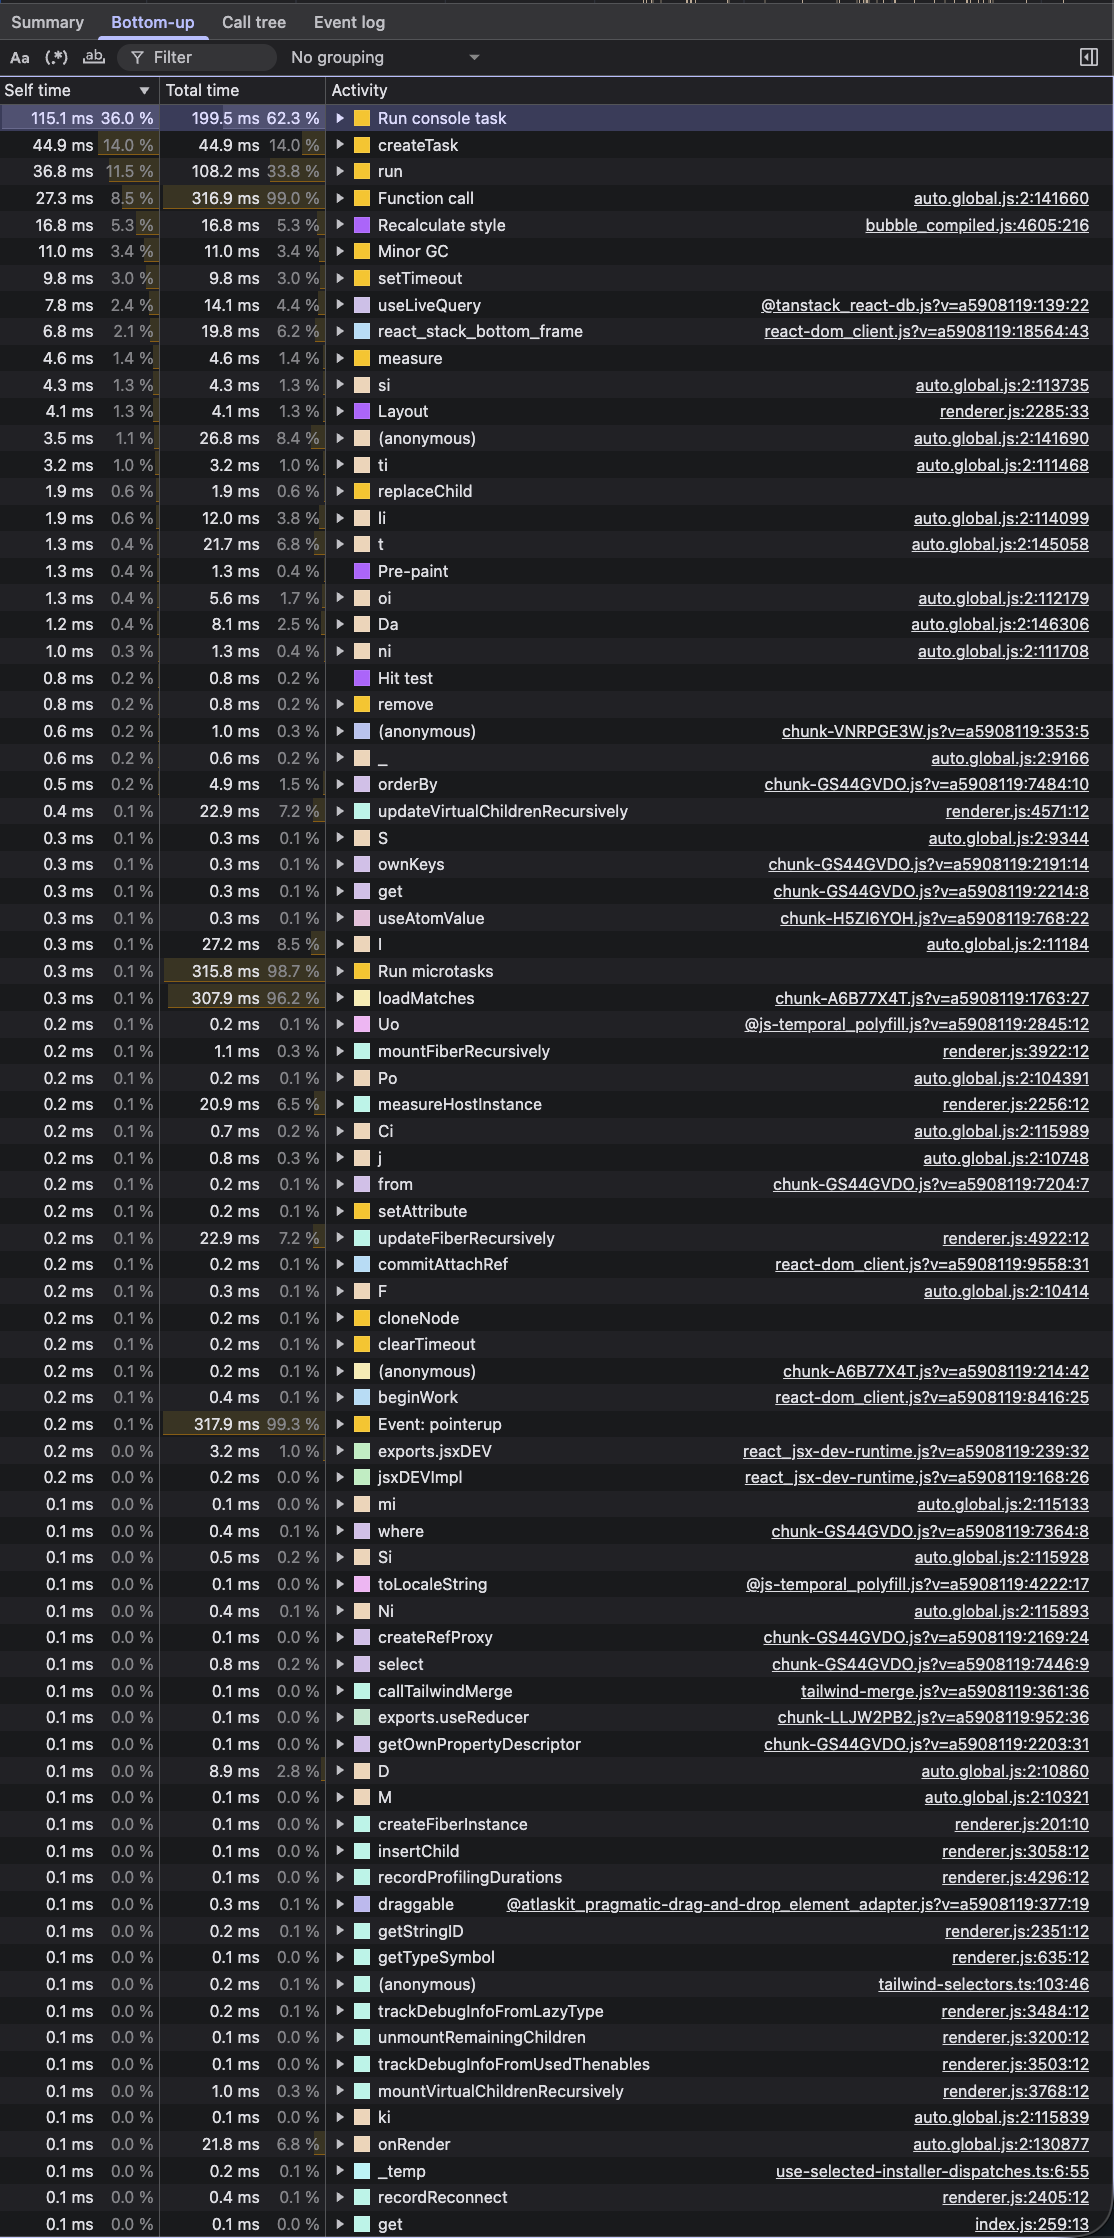The image size is (1114, 2238).
Task: Expand the Event: pointerup row
Action: point(340,1424)
